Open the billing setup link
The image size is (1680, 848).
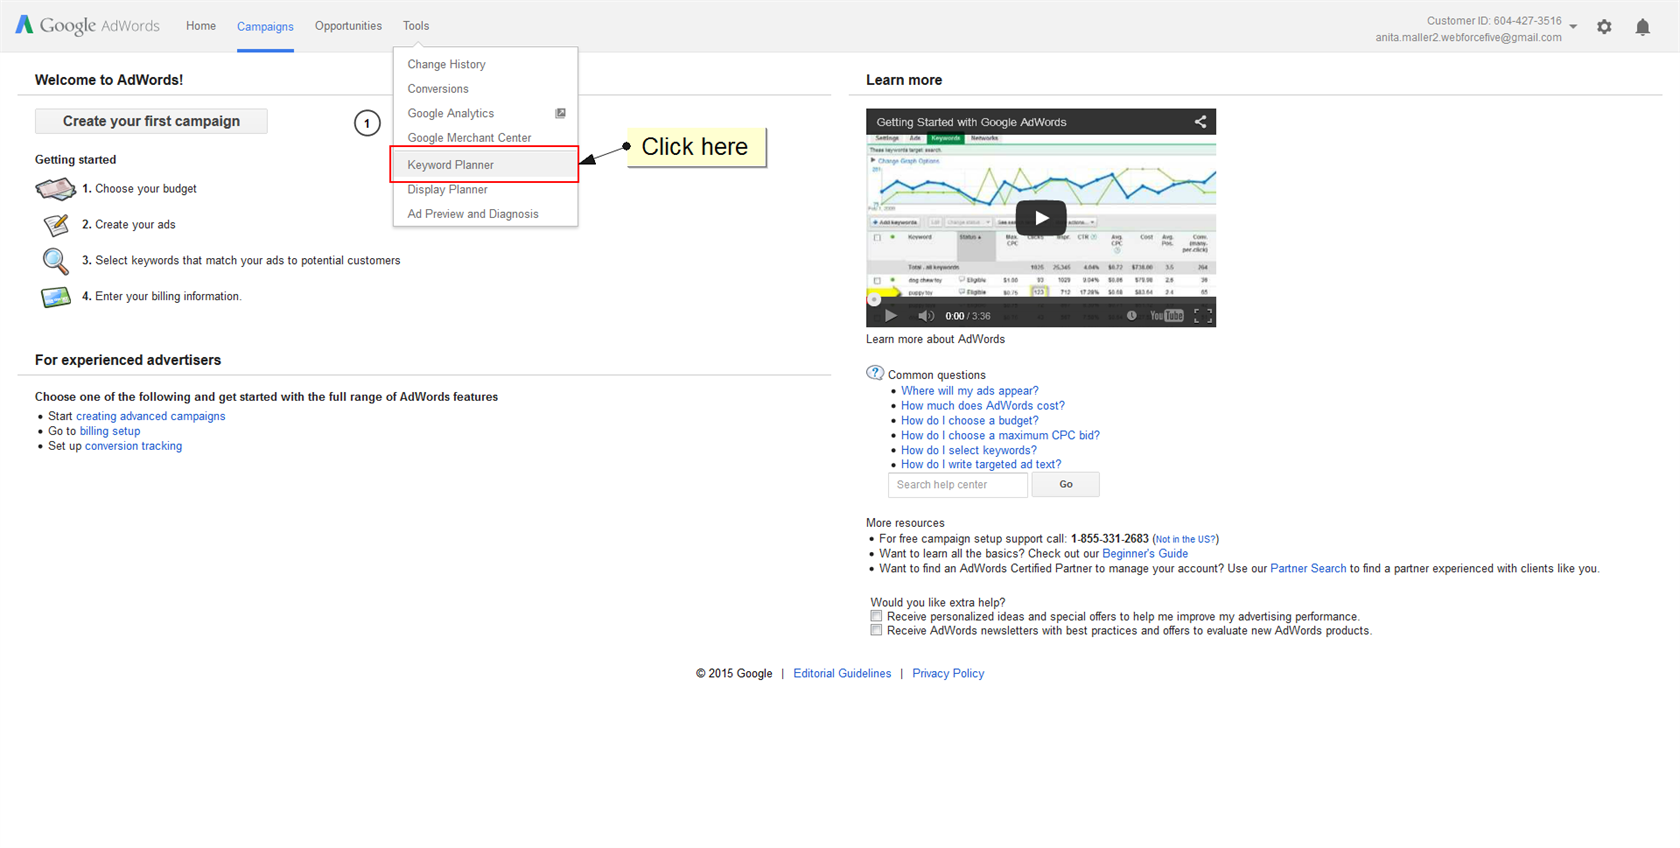coord(110,431)
